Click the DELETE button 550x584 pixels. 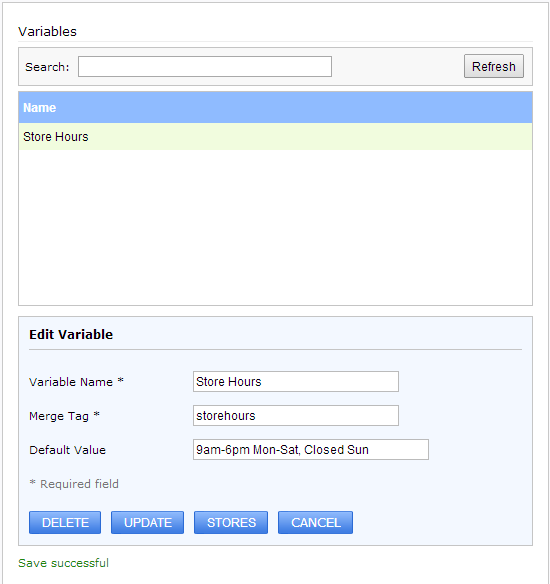(x=65, y=523)
